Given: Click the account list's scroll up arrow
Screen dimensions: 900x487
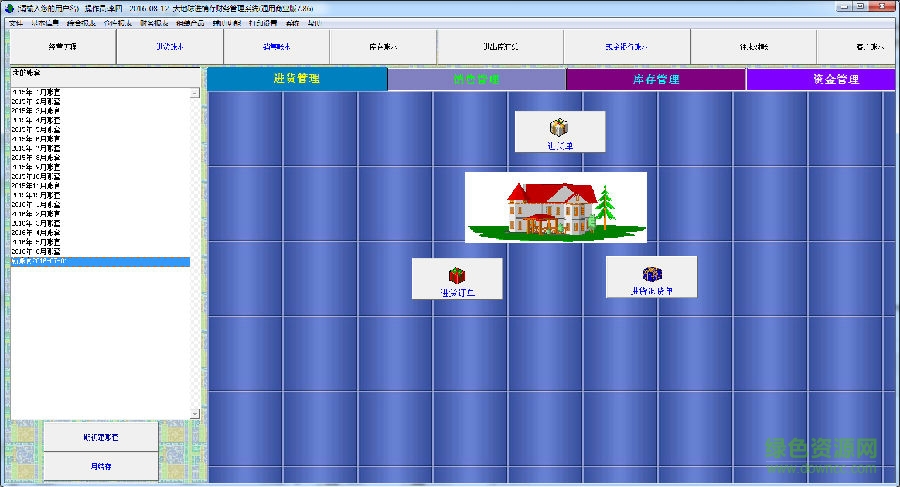Looking at the screenshot, I should [x=196, y=93].
